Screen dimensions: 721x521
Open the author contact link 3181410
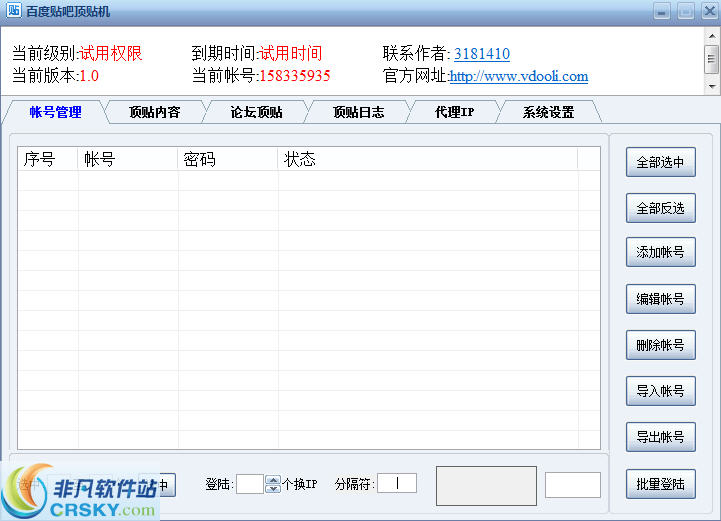point(482,54)
